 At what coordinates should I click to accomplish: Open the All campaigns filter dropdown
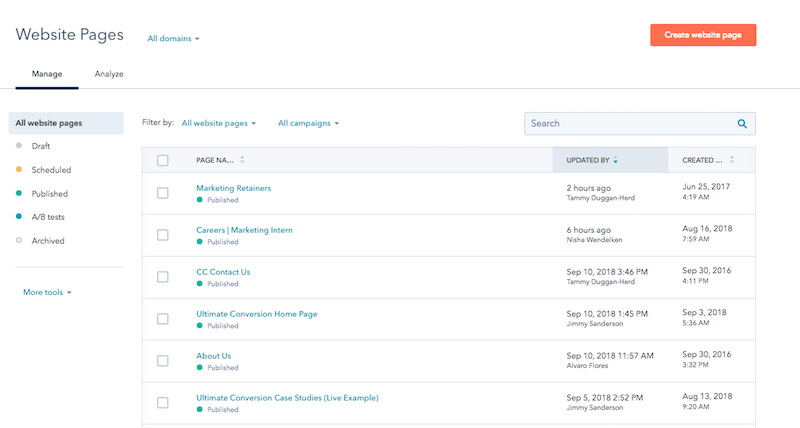[x=308, y=123]
